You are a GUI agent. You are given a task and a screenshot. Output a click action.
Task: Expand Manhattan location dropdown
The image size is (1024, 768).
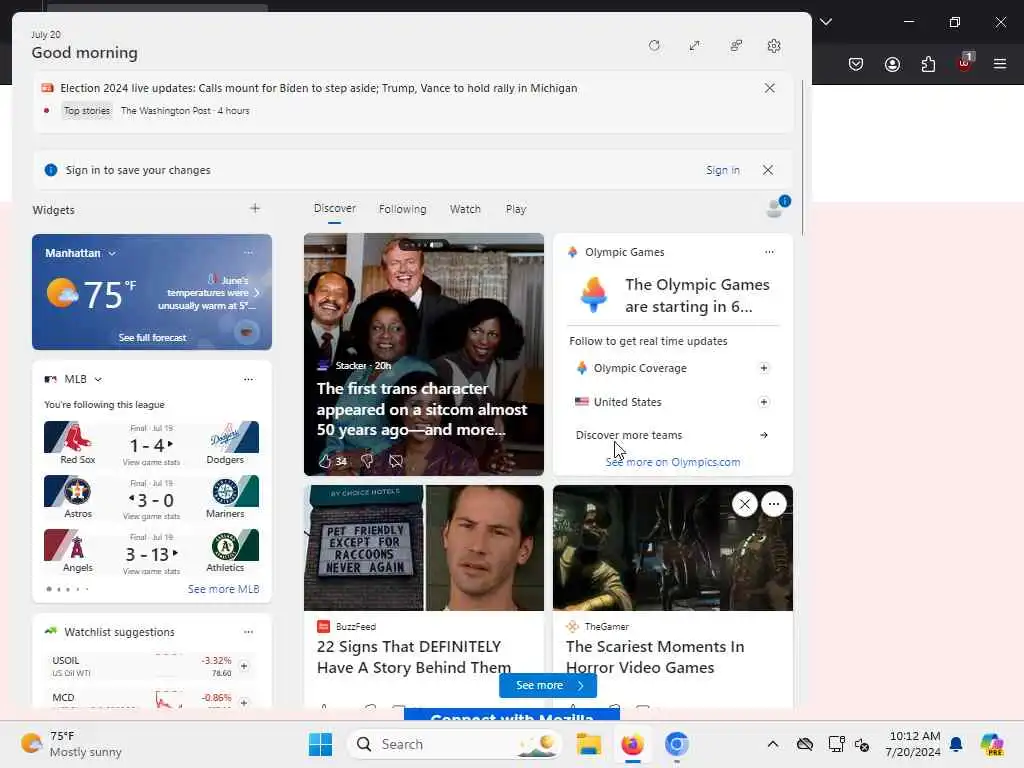pyautogui.click(x=112, y=253)
